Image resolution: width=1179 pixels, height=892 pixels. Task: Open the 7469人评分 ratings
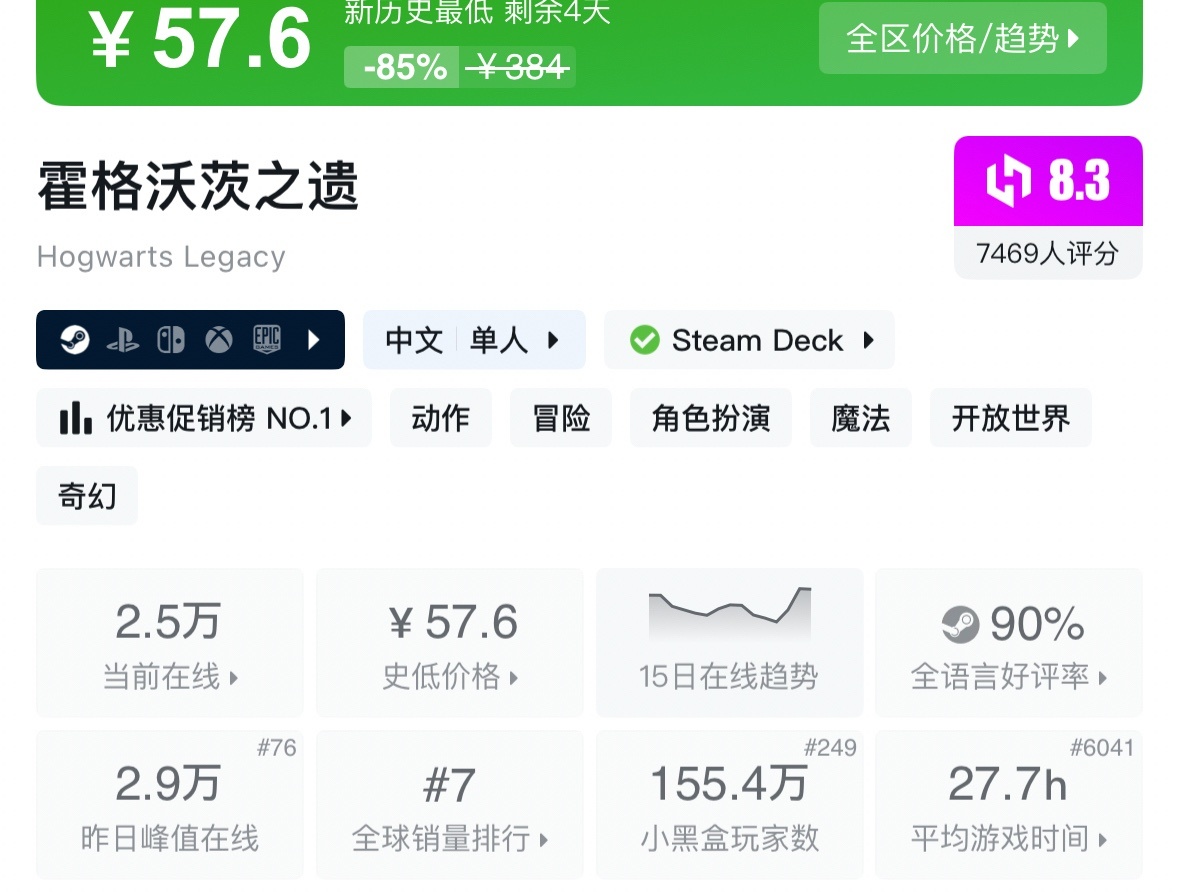1047,254
